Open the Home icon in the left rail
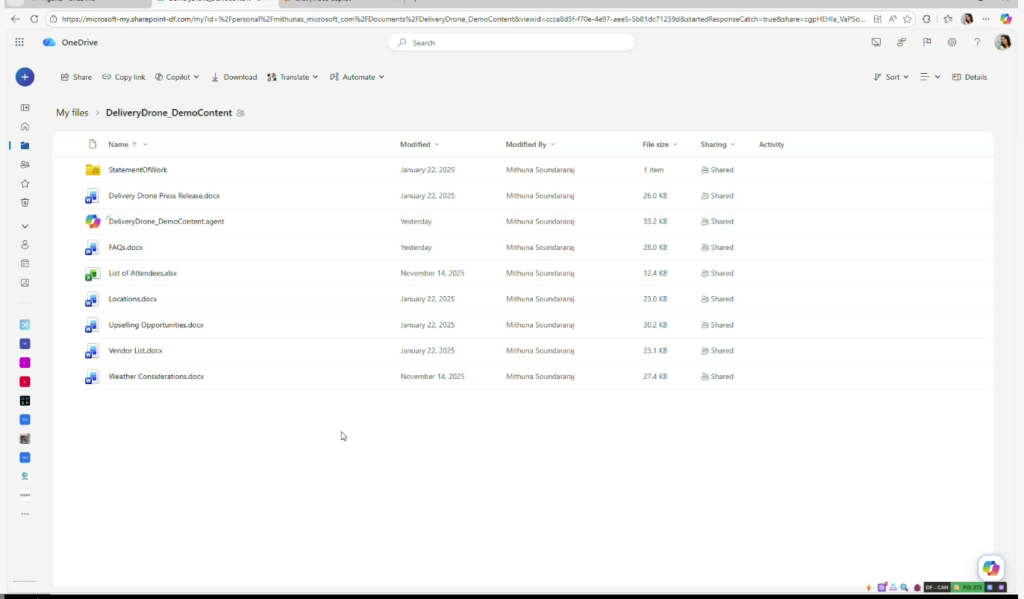1024x599 pixels. (25, 127)
